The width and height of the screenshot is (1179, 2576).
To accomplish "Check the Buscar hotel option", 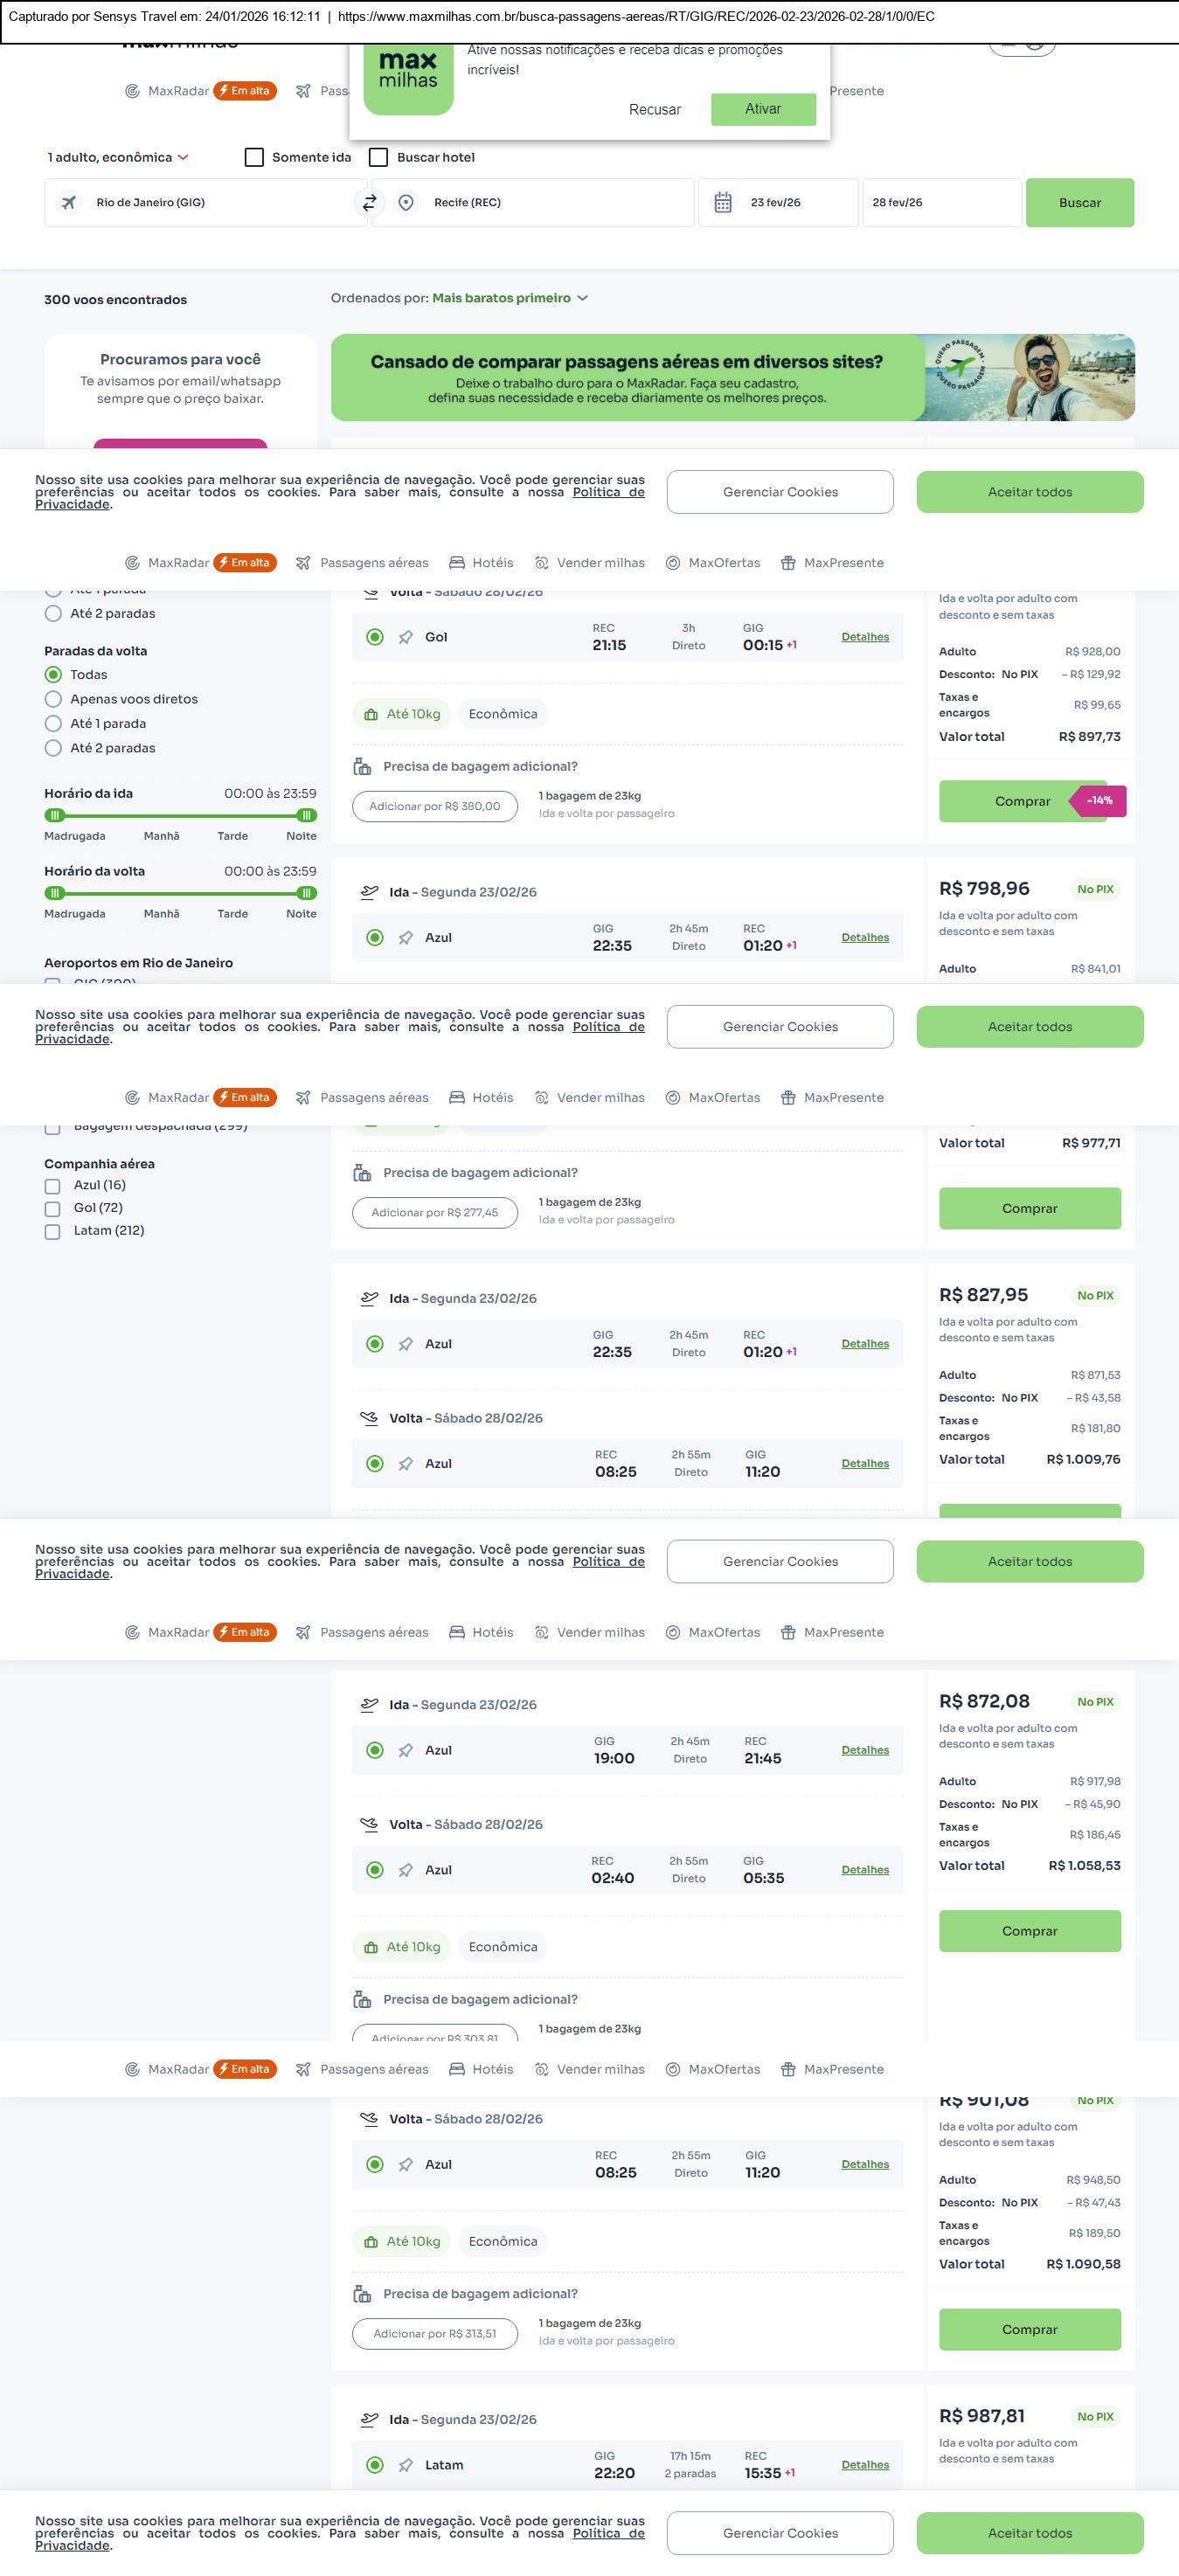I will (379, 157).
